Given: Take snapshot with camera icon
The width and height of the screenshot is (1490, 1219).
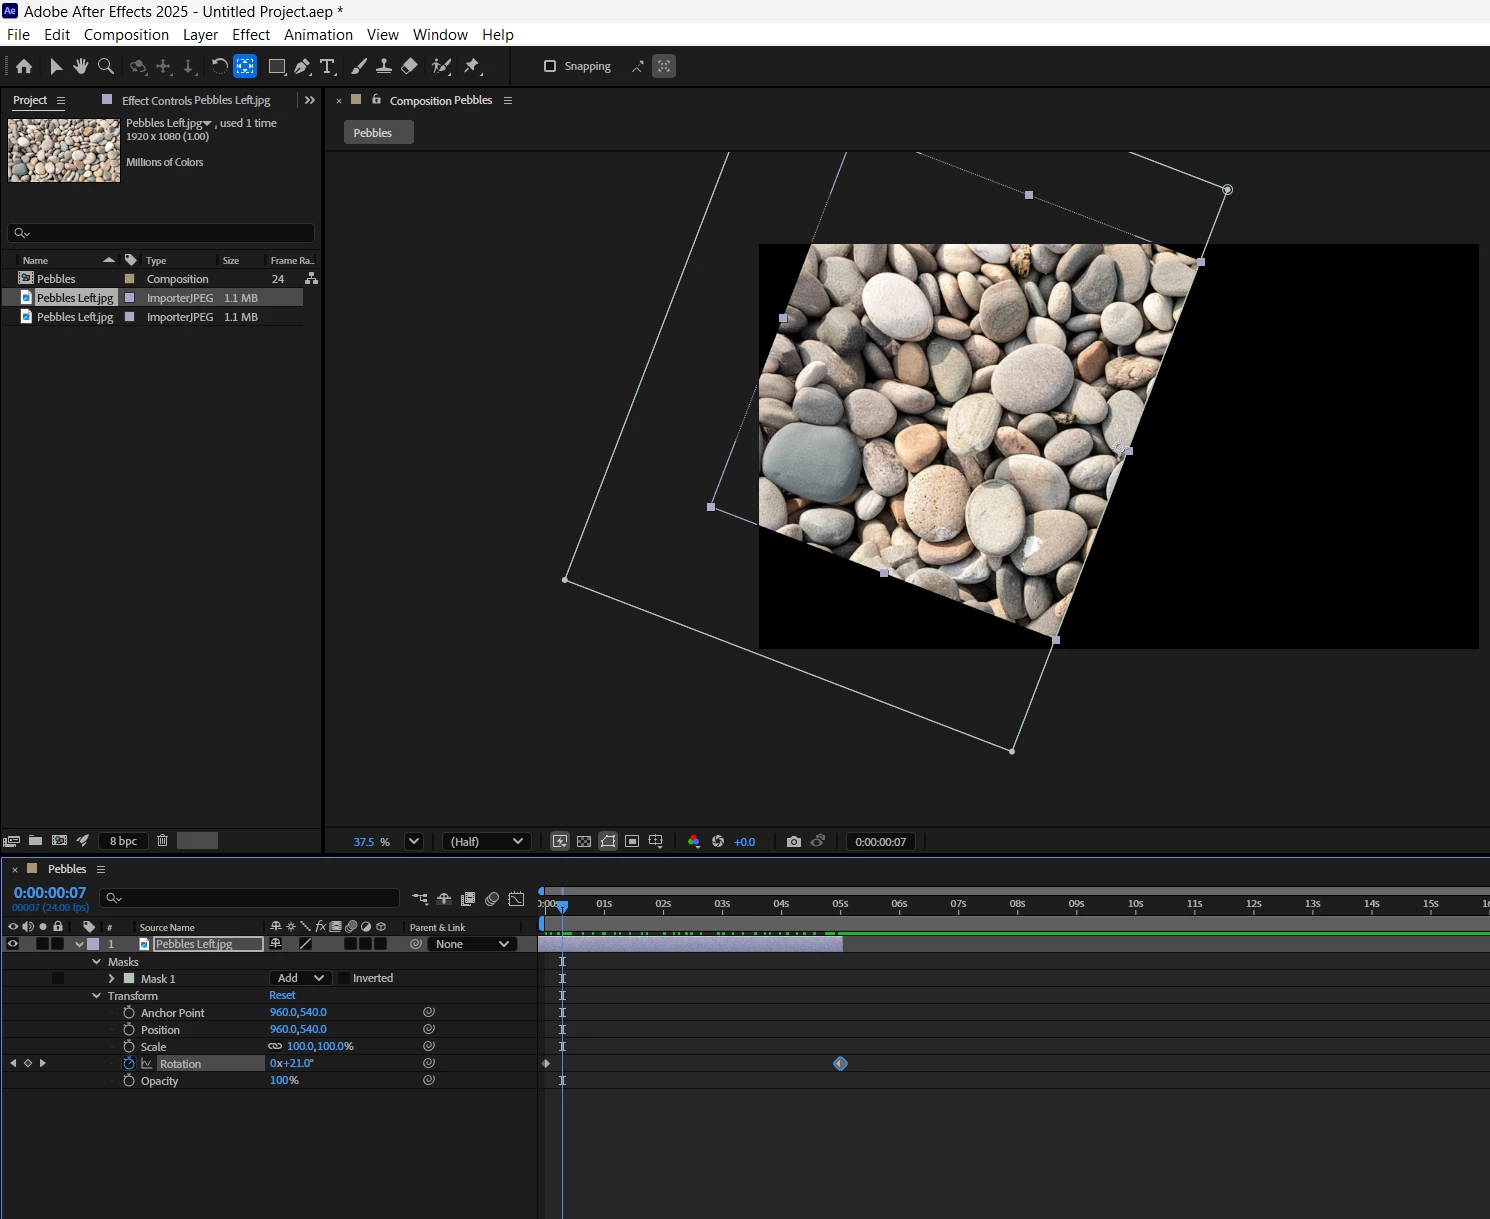Looking at the screenshot, I should [794, 842].
